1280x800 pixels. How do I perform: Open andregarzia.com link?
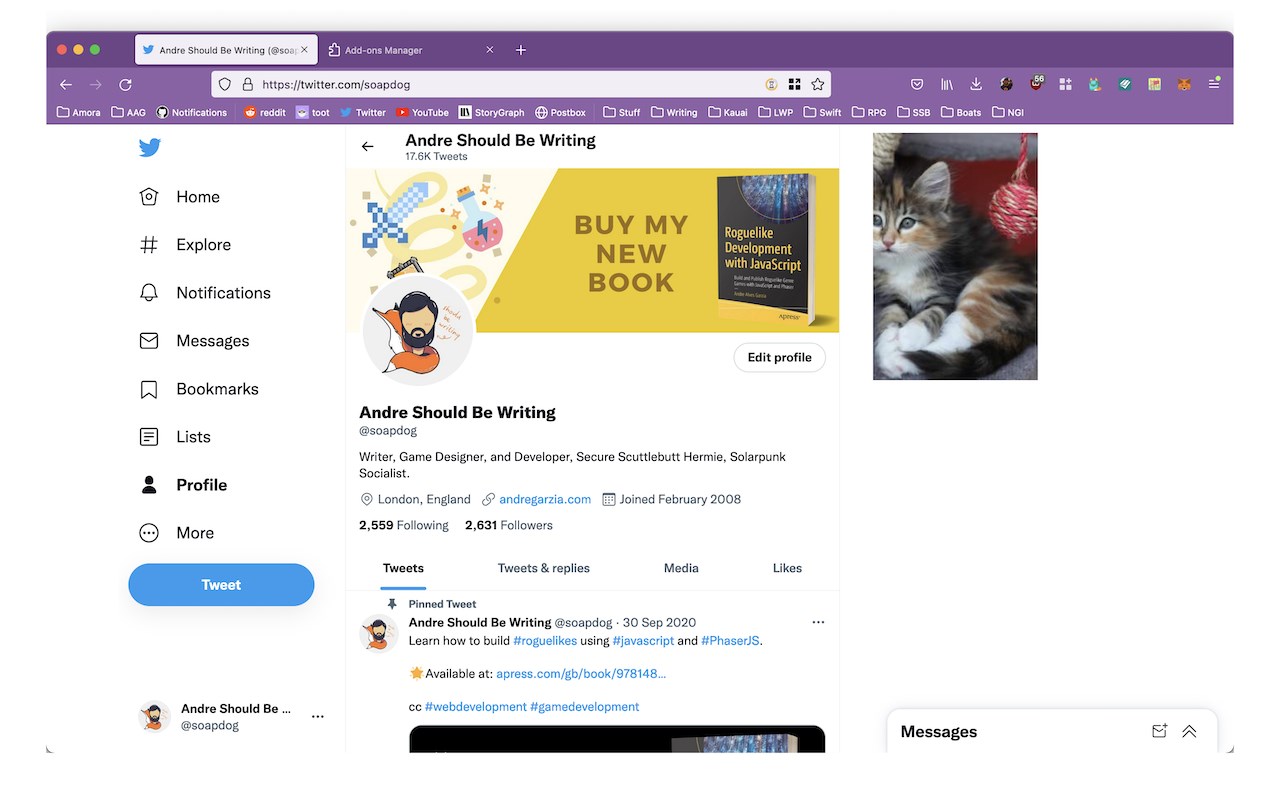pos(545,499)
